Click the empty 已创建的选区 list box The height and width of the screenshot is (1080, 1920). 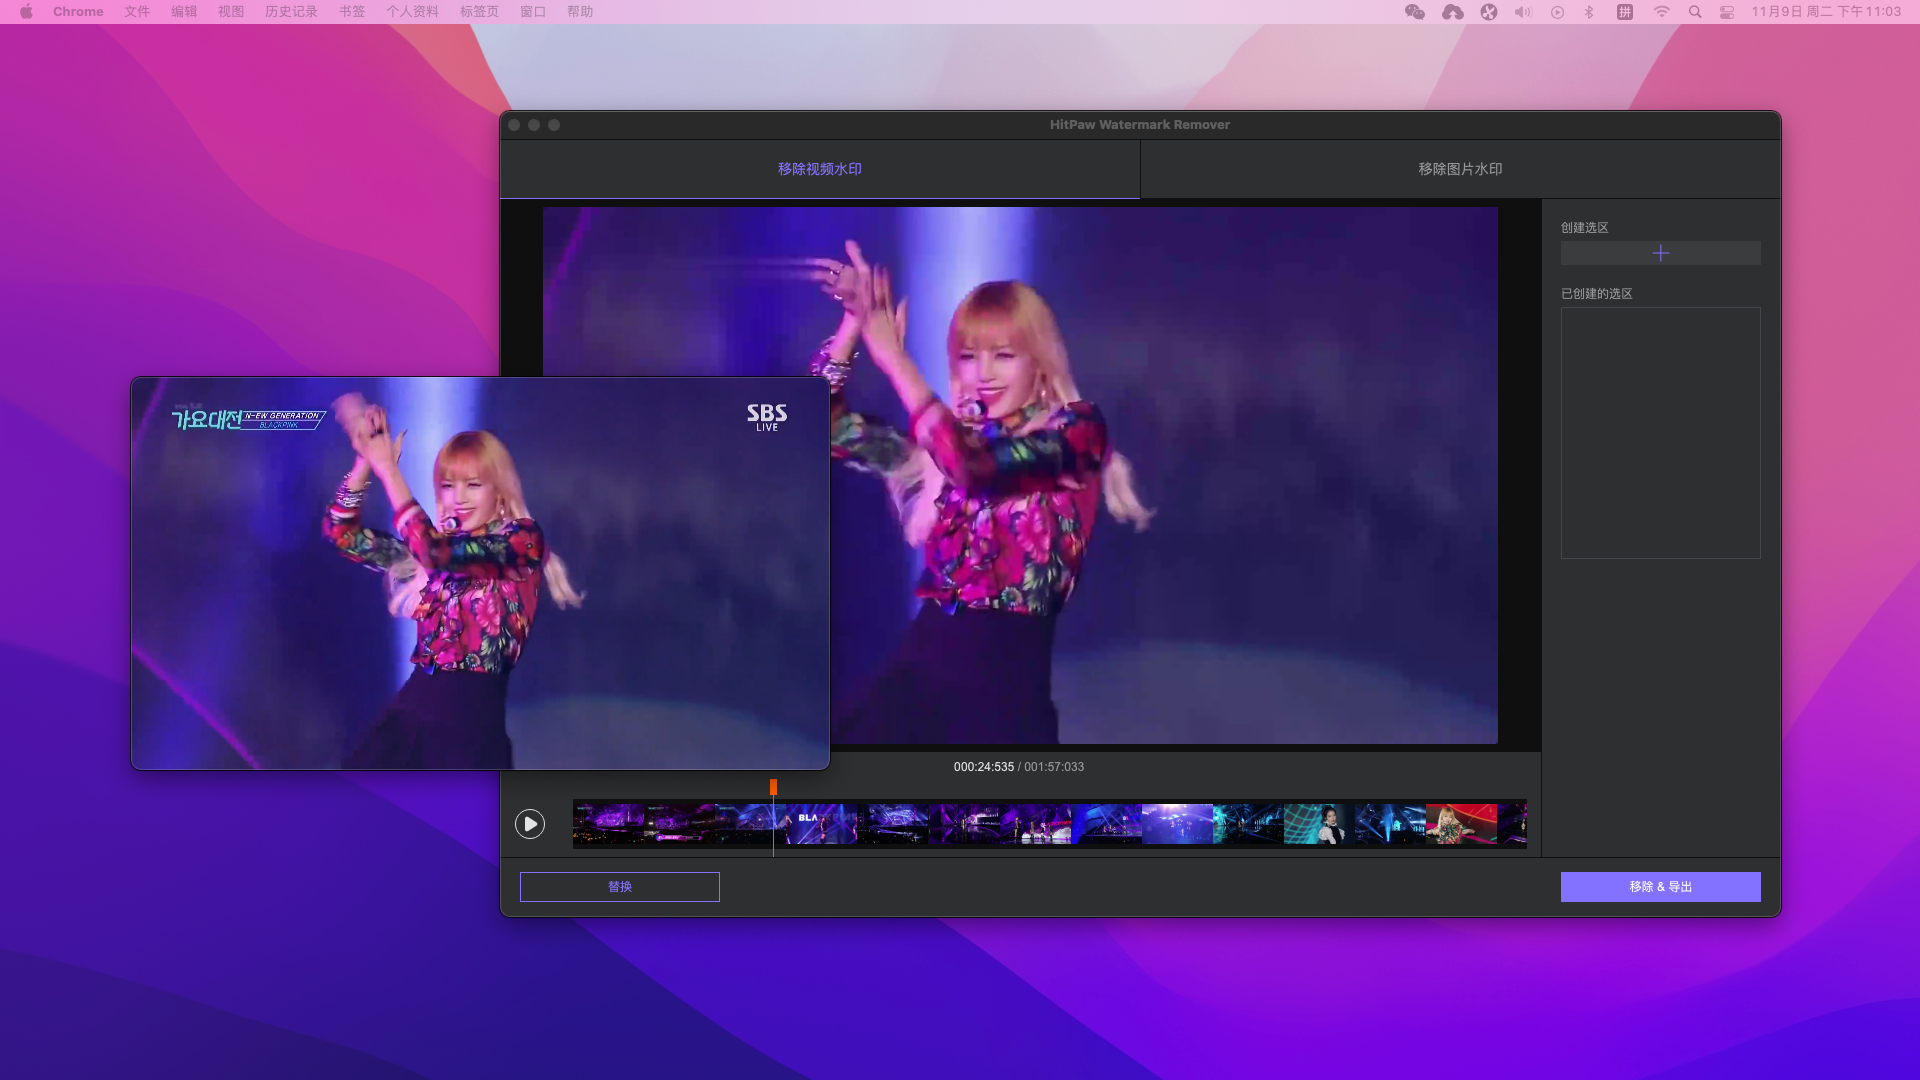tap(1660, 433)
